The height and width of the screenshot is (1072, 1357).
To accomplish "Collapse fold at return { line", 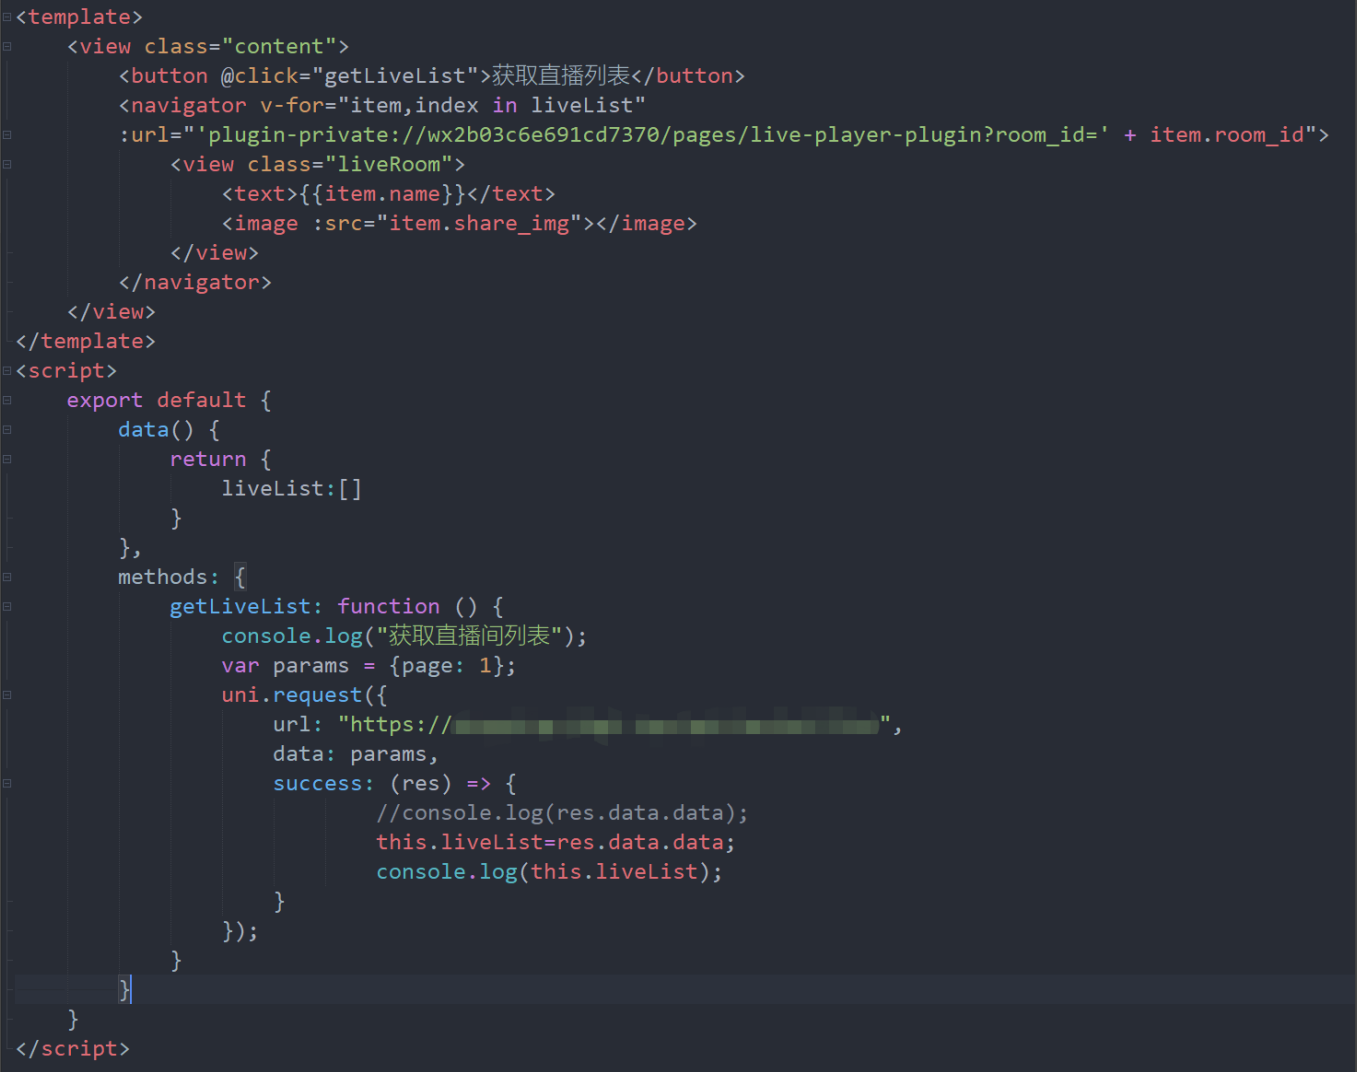I will tap(7, 459).
